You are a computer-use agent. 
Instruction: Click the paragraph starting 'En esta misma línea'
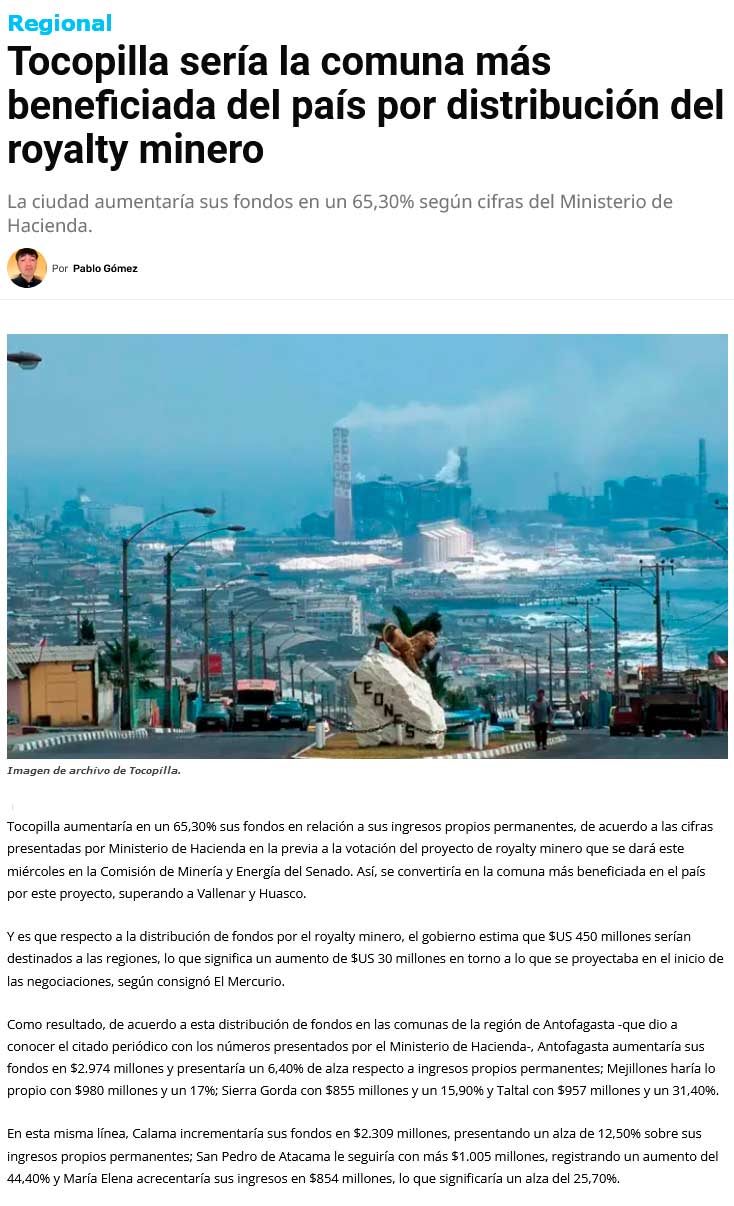coord(363,1155)
